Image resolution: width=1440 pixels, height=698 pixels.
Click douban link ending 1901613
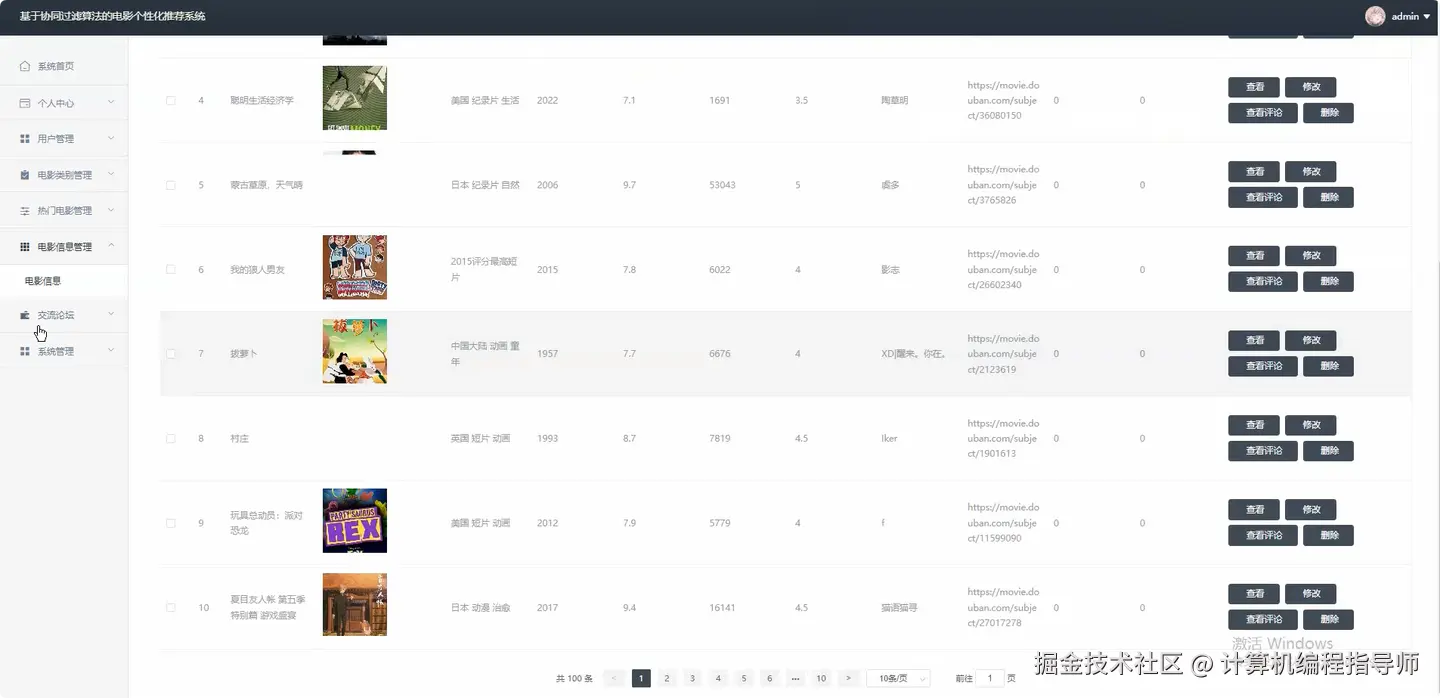coord(1003,438)
